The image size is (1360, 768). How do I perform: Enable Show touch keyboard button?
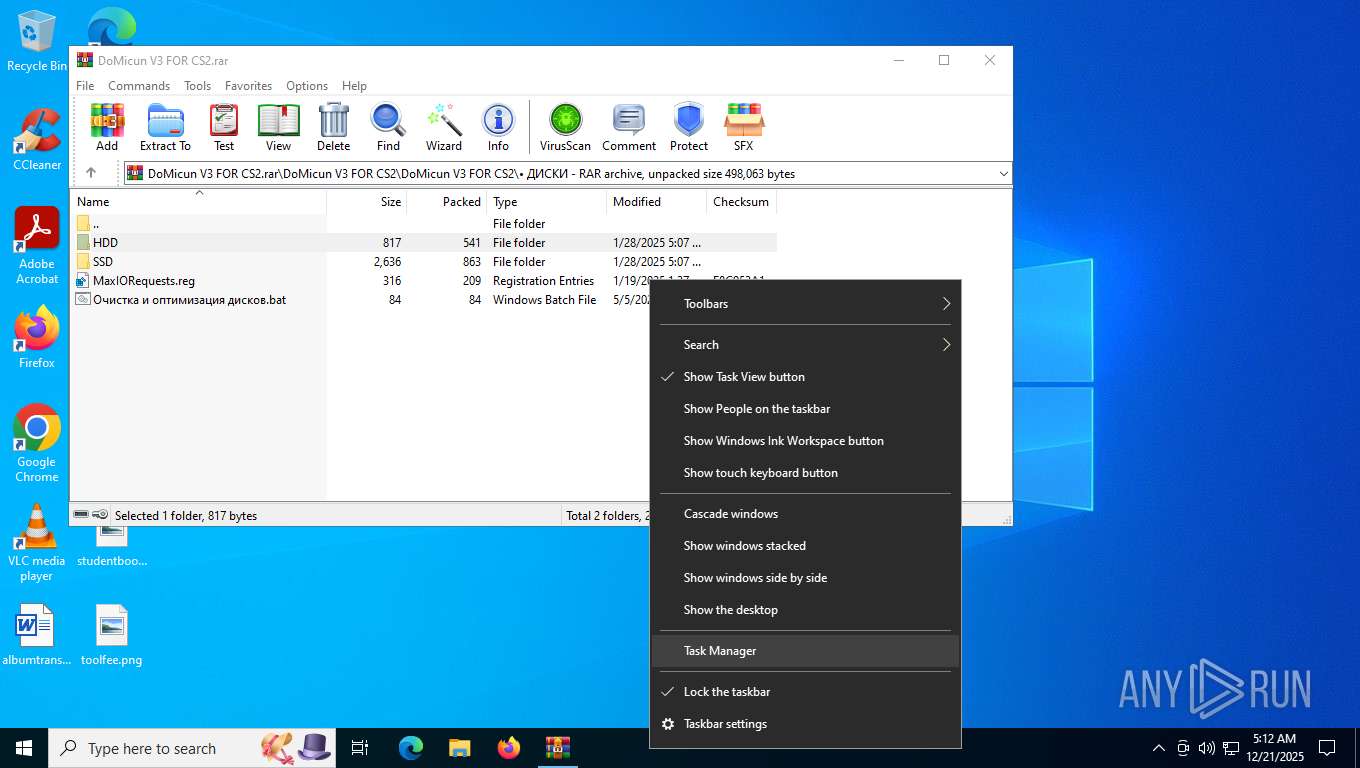[x=805, y=473]
